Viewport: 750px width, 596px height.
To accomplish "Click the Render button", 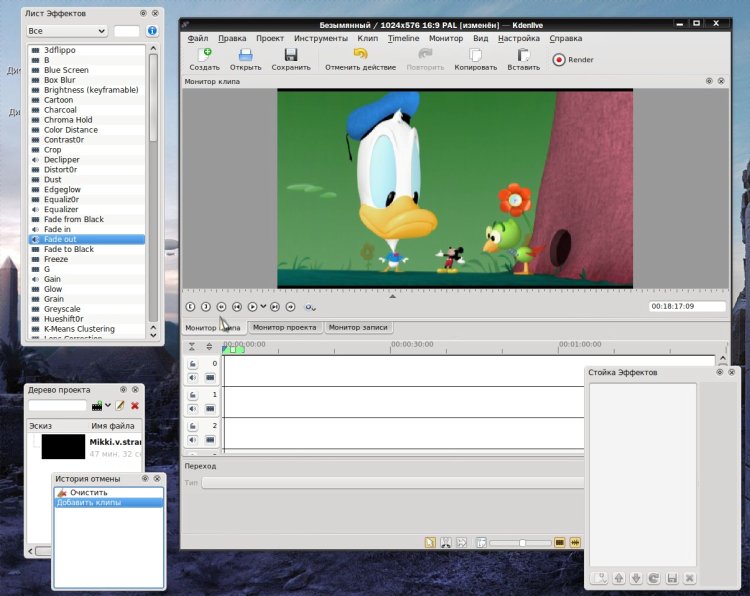I will tap(573, 60).
